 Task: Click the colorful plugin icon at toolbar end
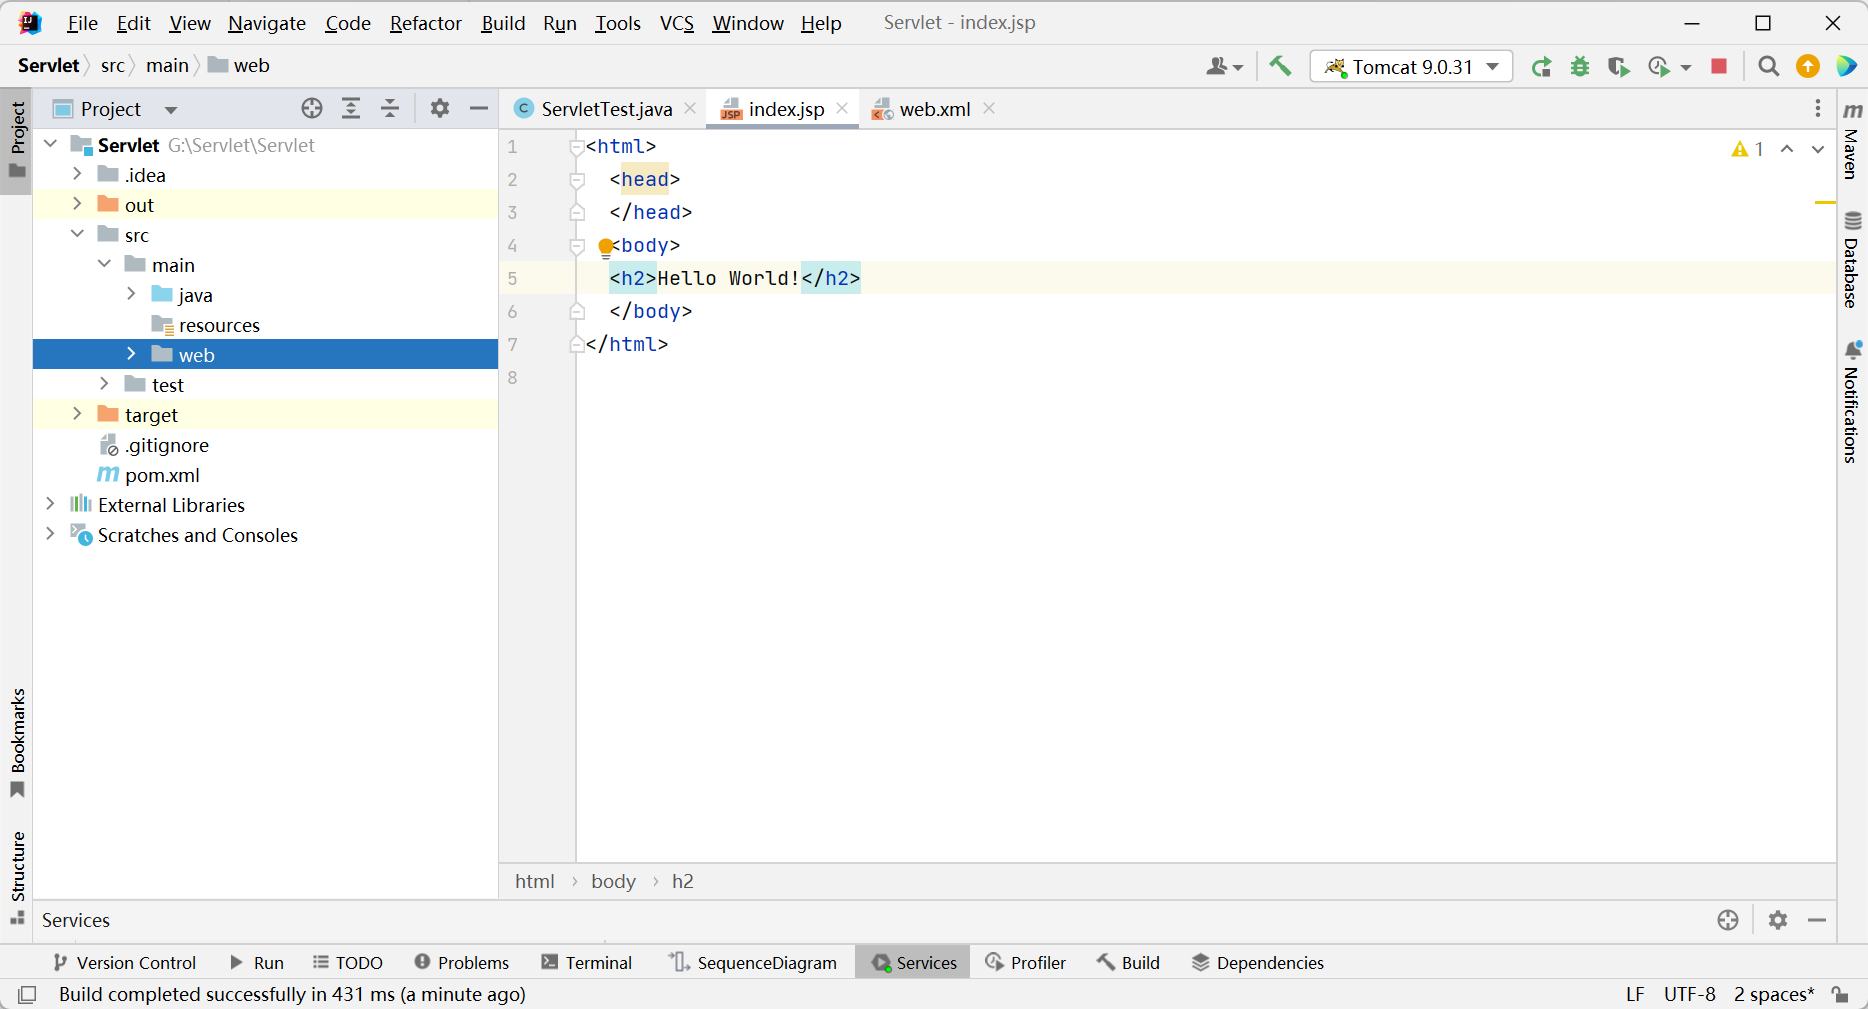[x=1846, y=66]
